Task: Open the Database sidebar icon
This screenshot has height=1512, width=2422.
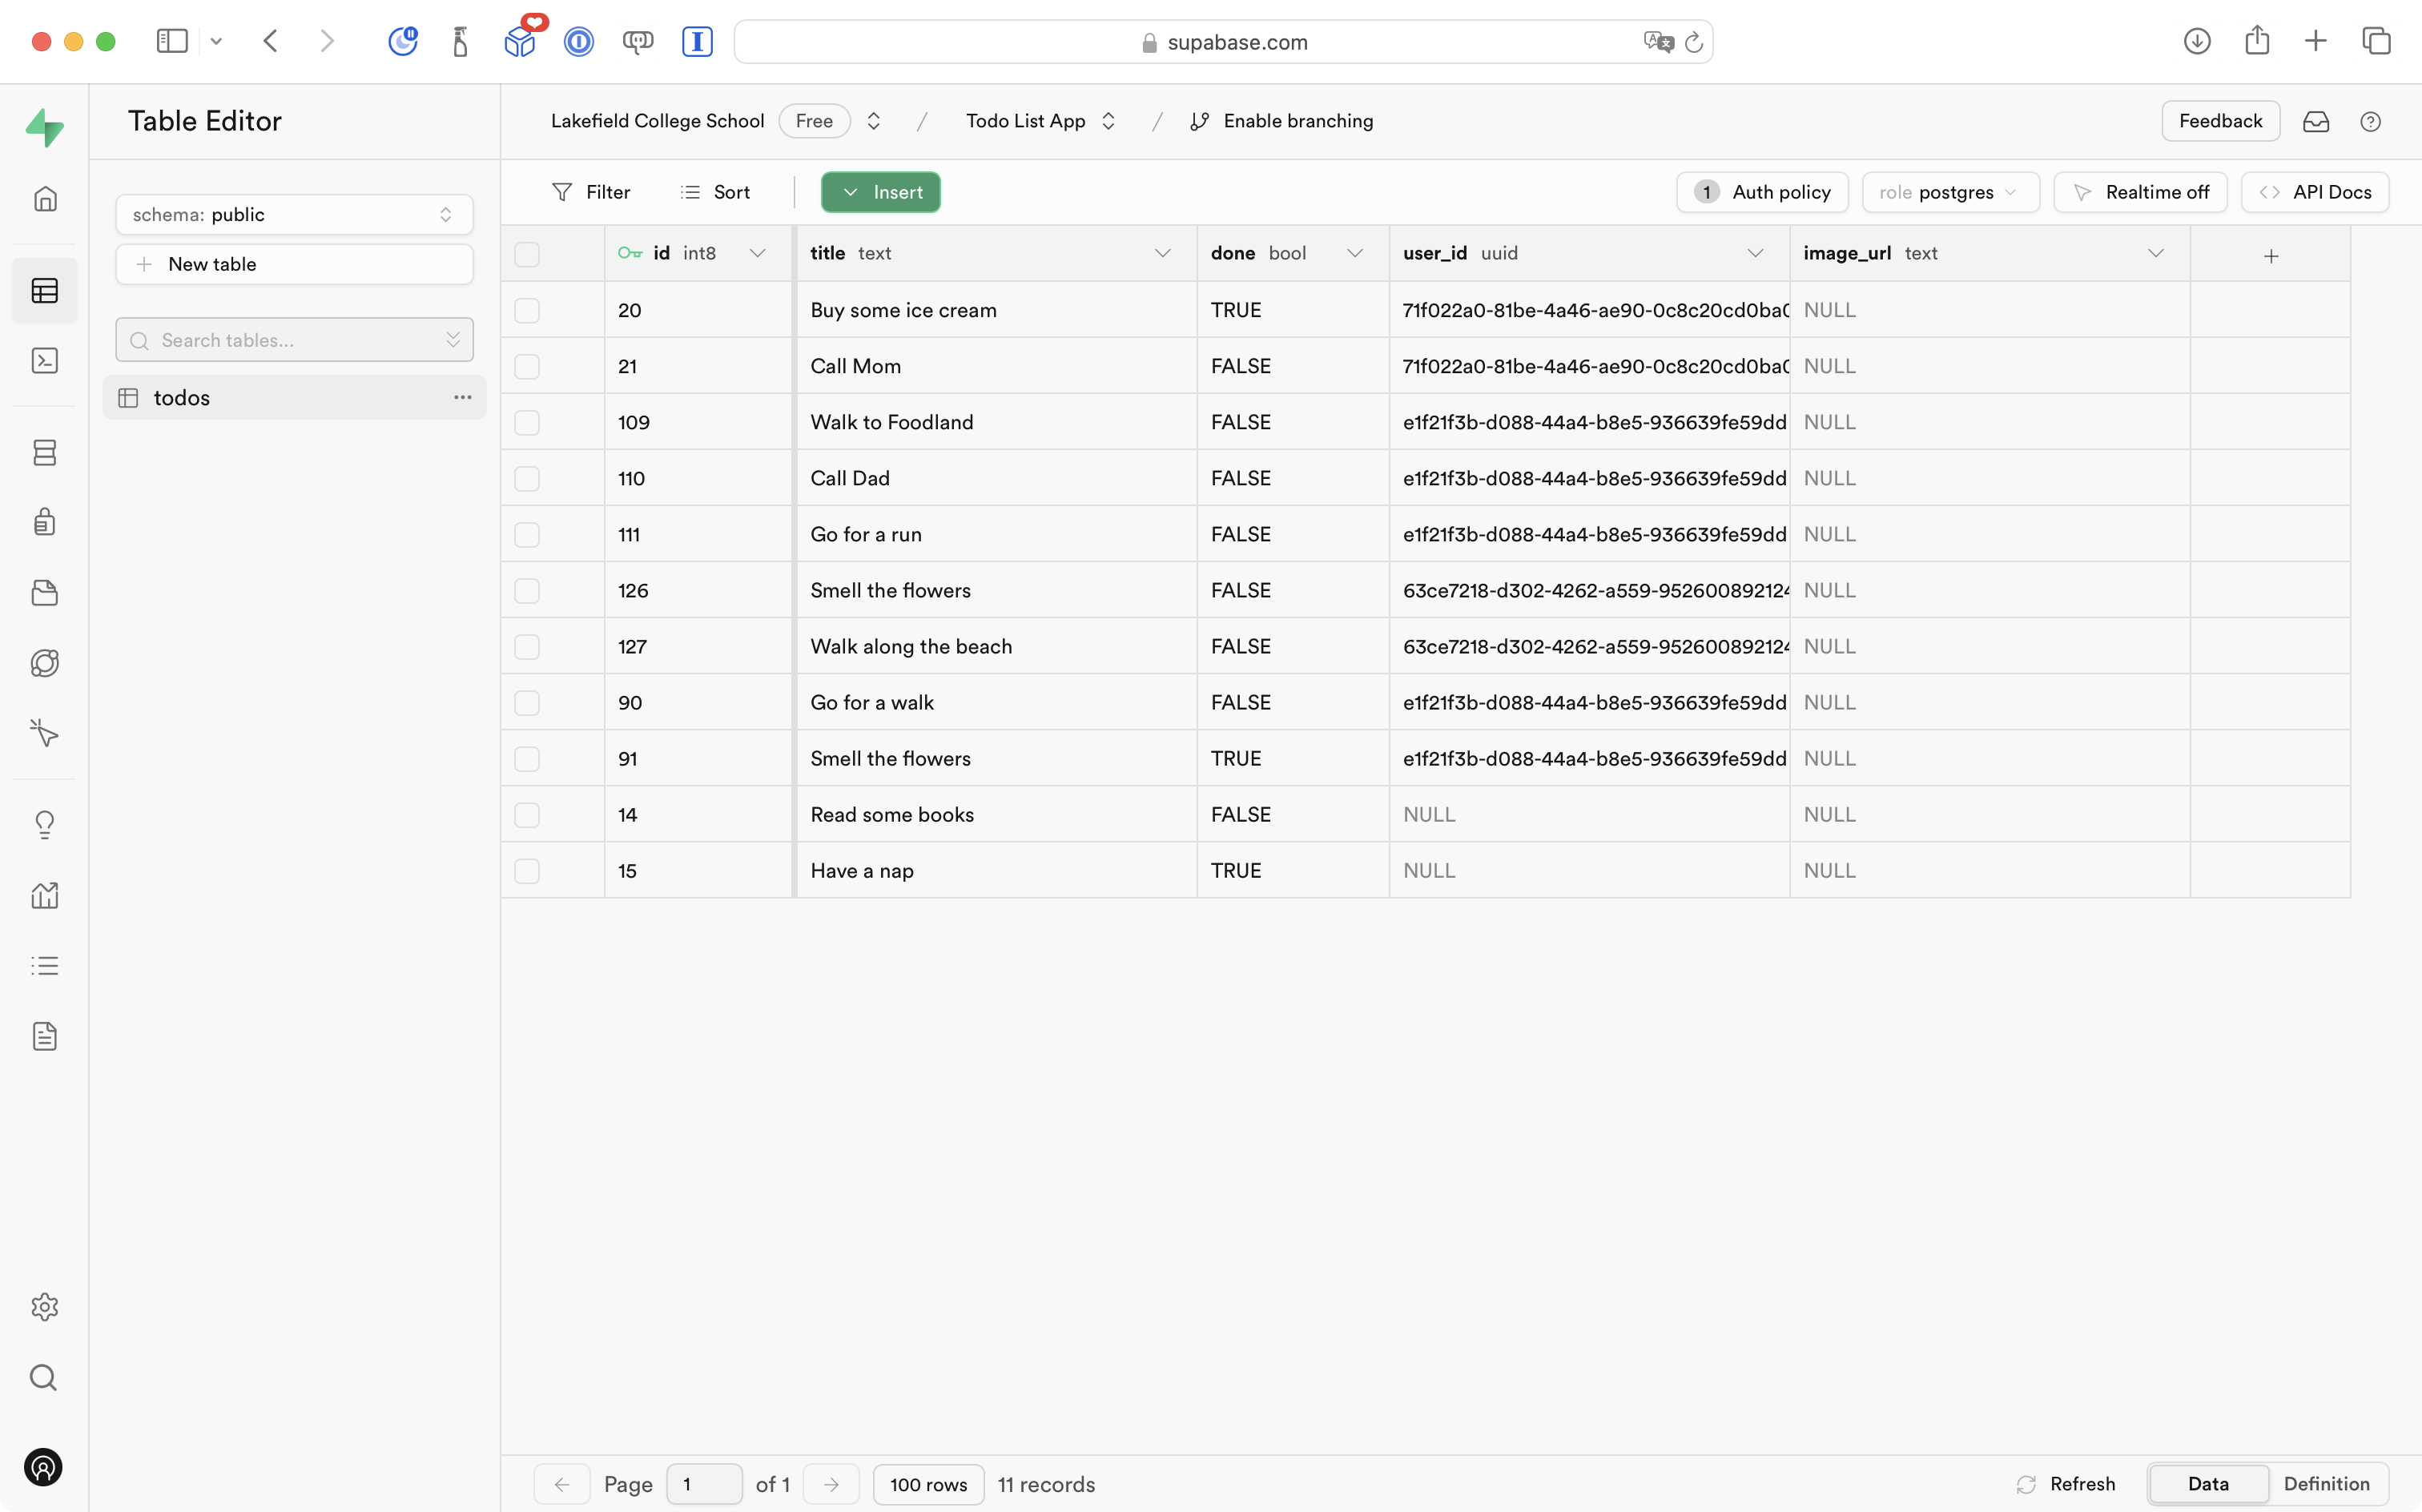Action: click(45, 453)
